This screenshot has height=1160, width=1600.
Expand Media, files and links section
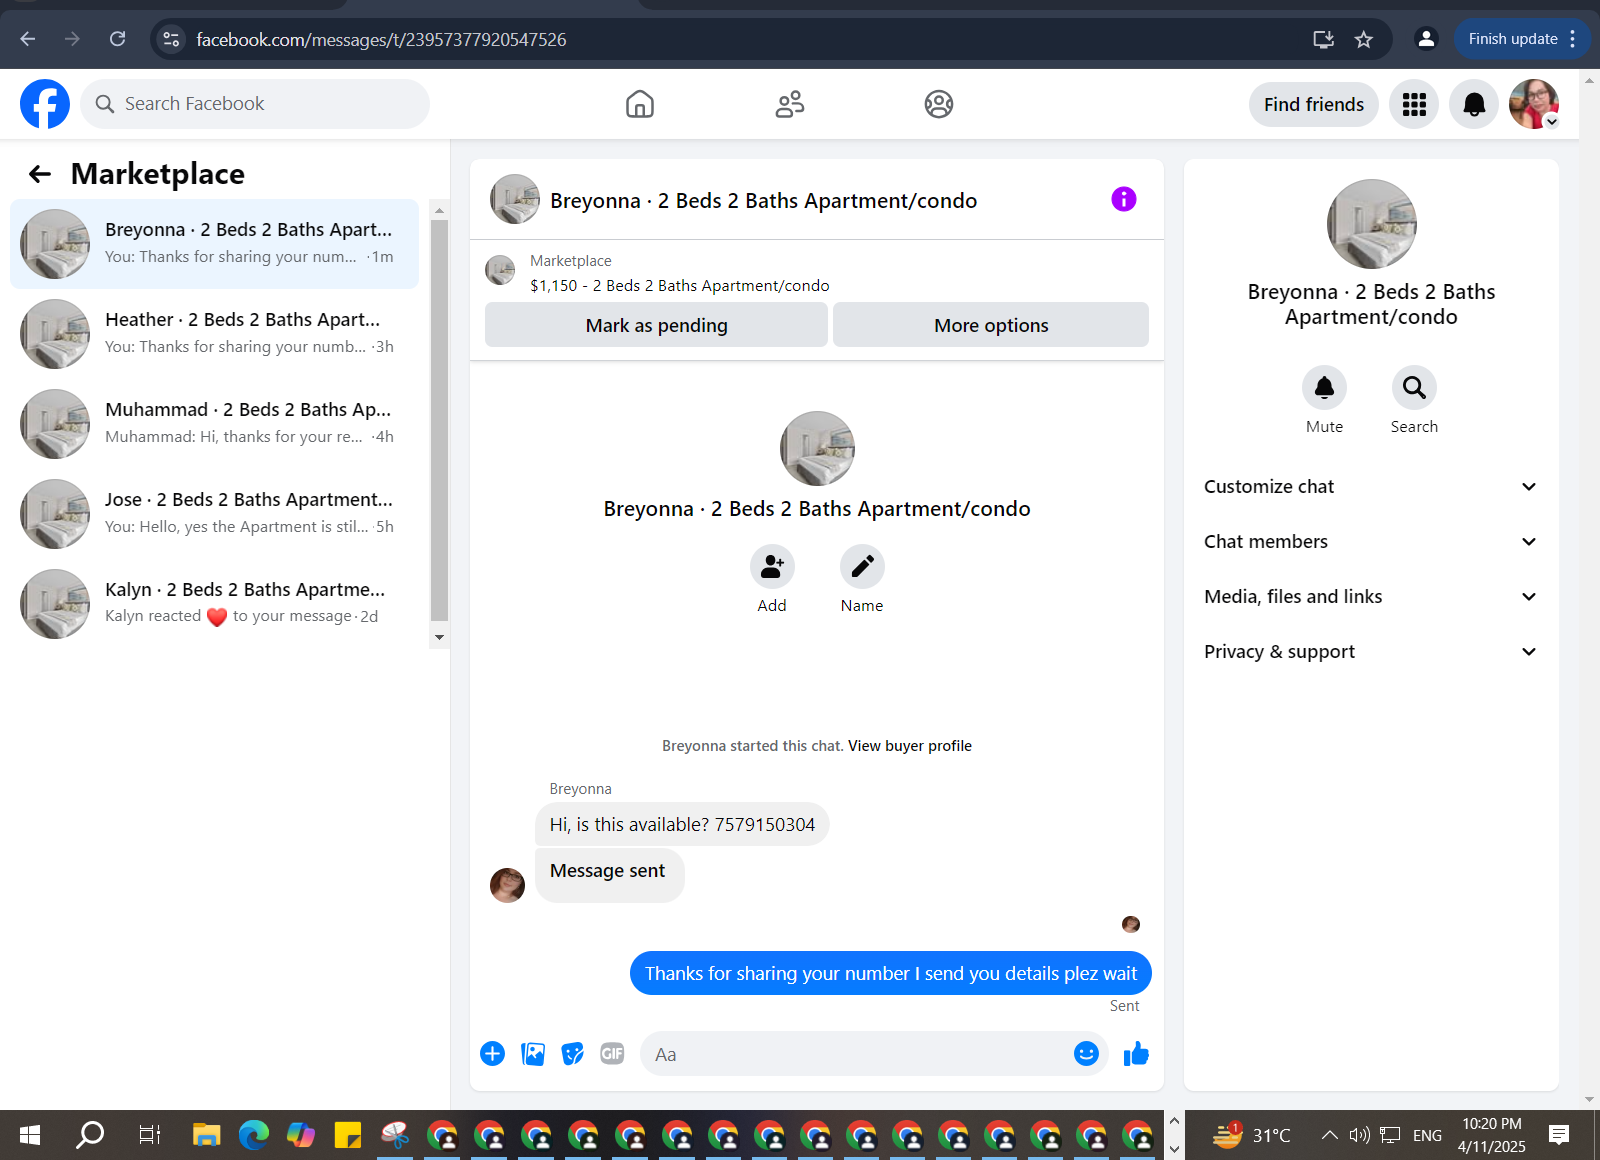pos(1371,597)
